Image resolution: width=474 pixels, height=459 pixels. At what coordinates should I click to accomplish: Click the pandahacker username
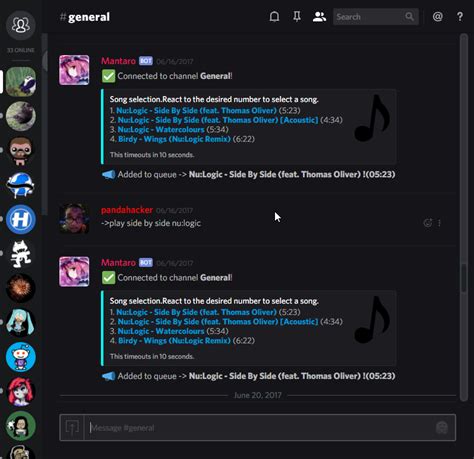click(x=127, y=210)
